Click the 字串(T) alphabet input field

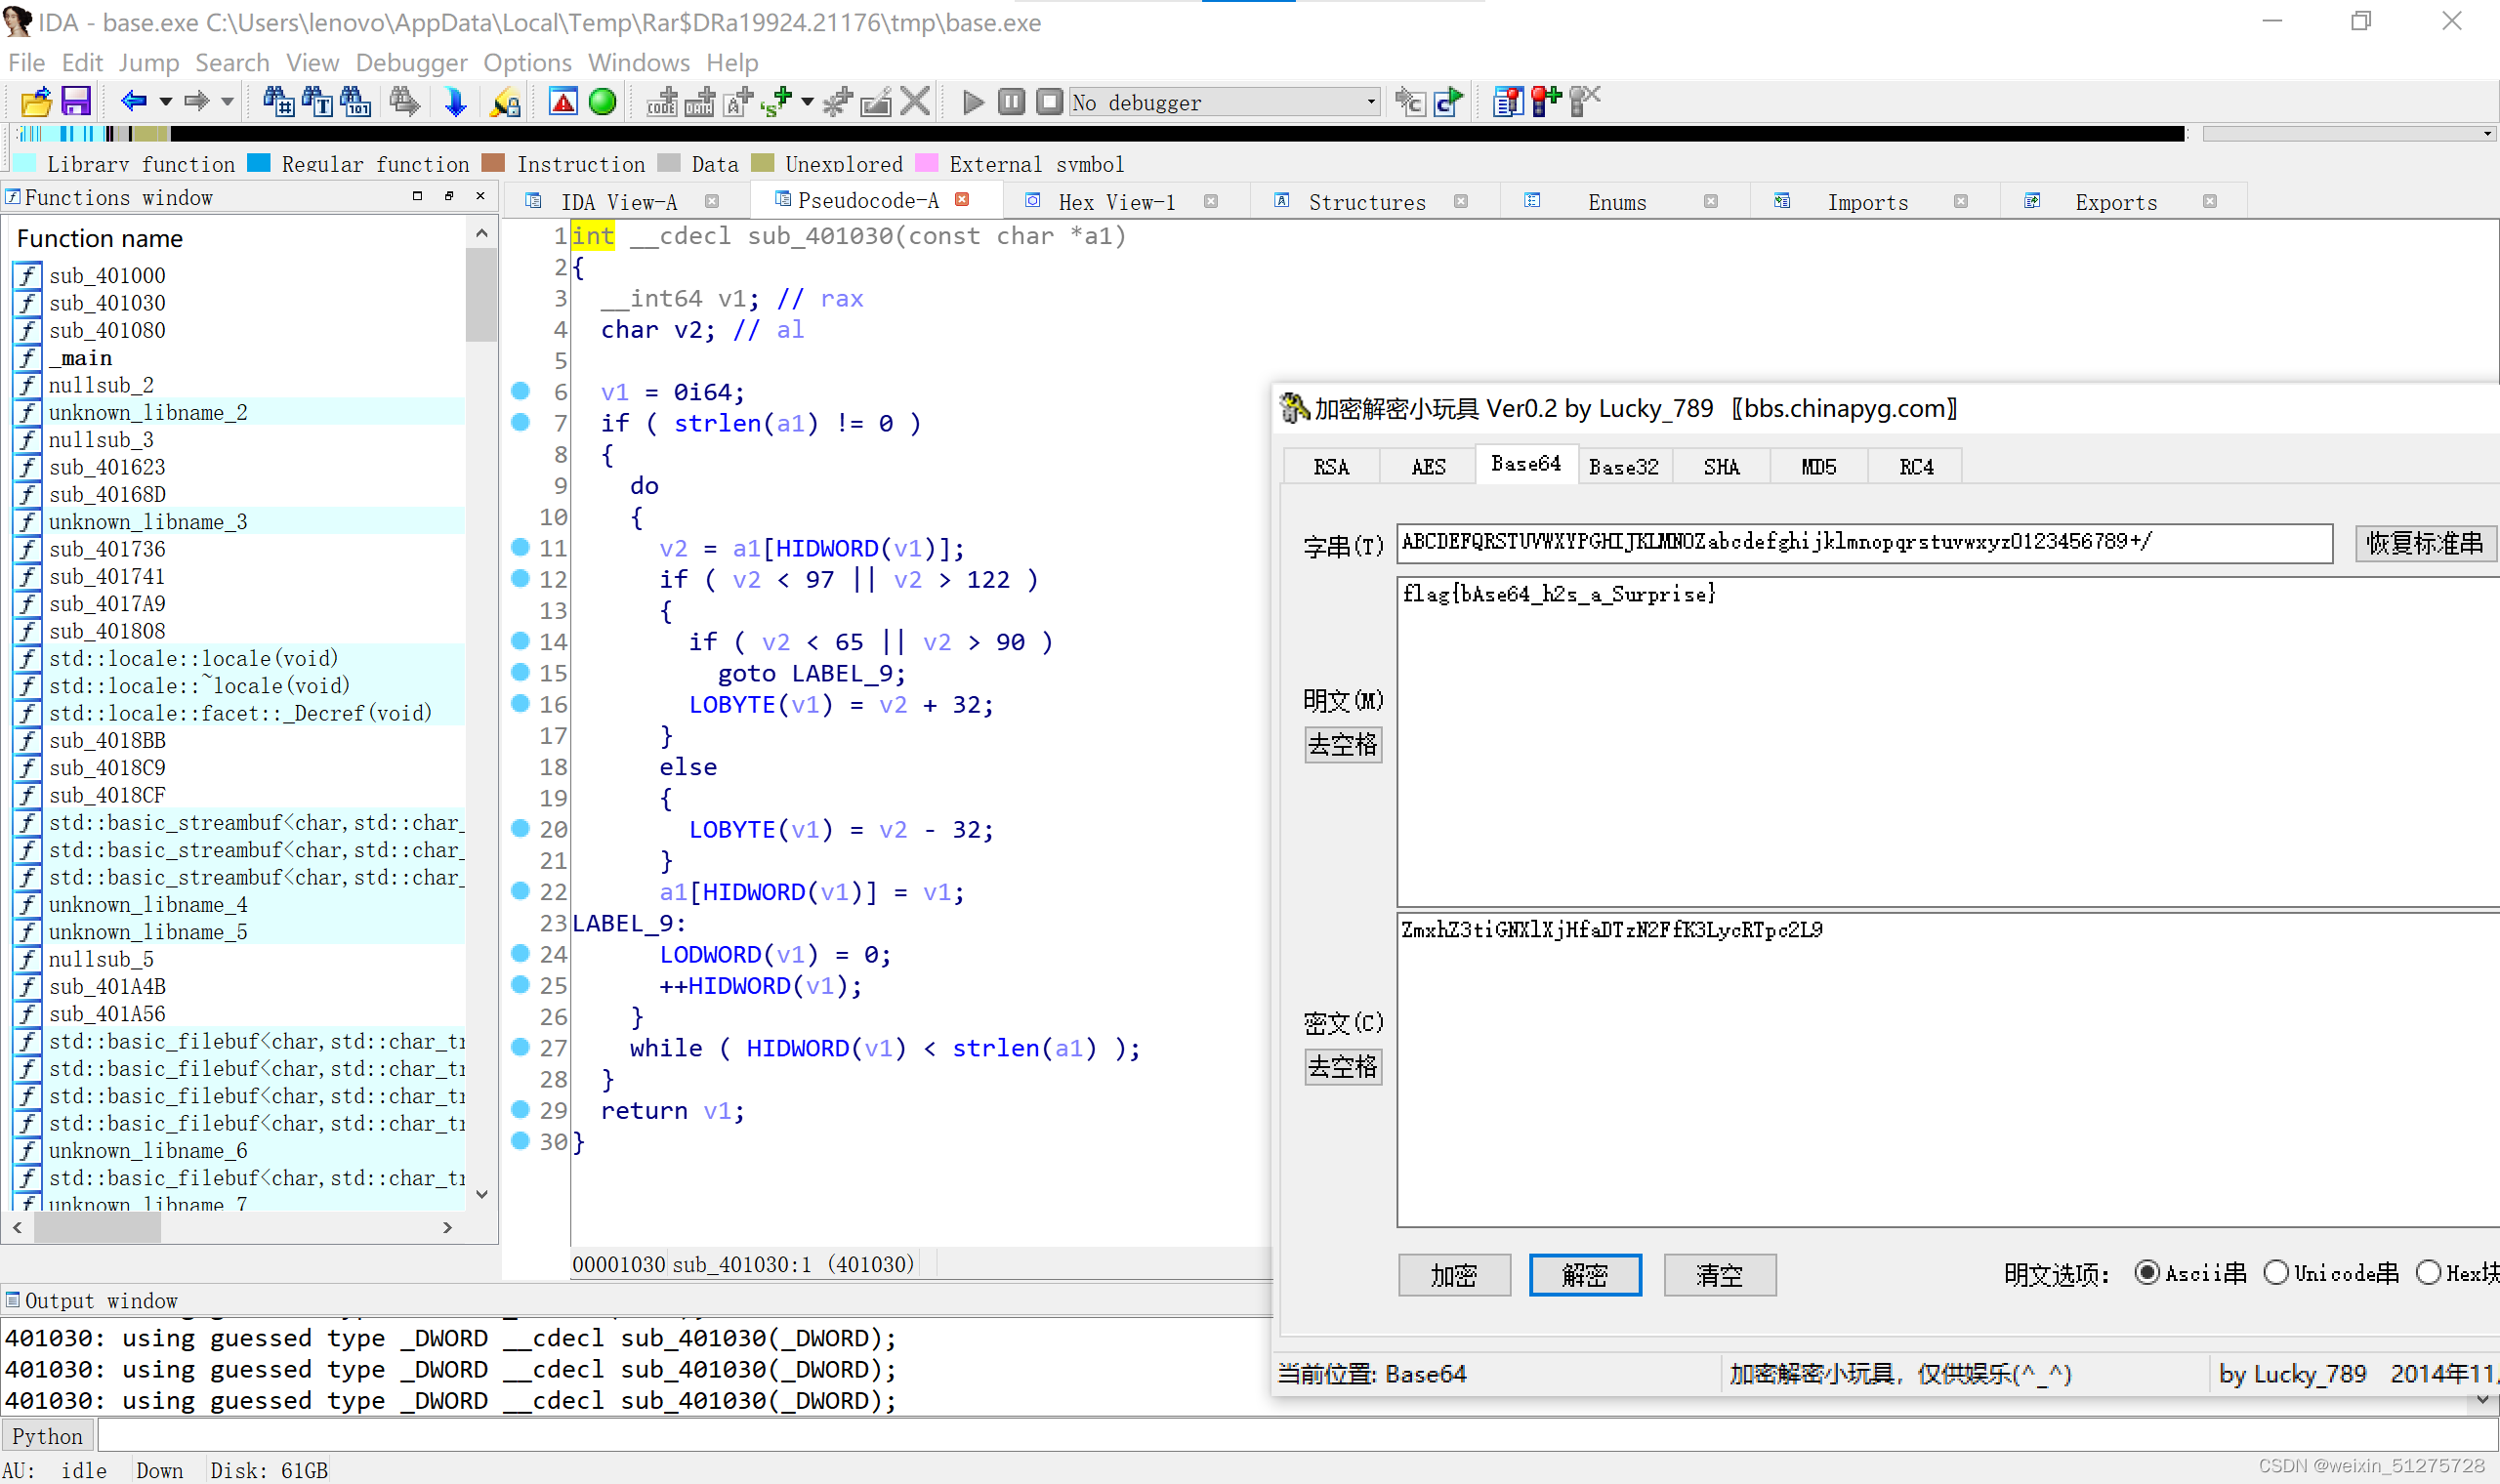pyautogui.click(x=1864, y=543)
